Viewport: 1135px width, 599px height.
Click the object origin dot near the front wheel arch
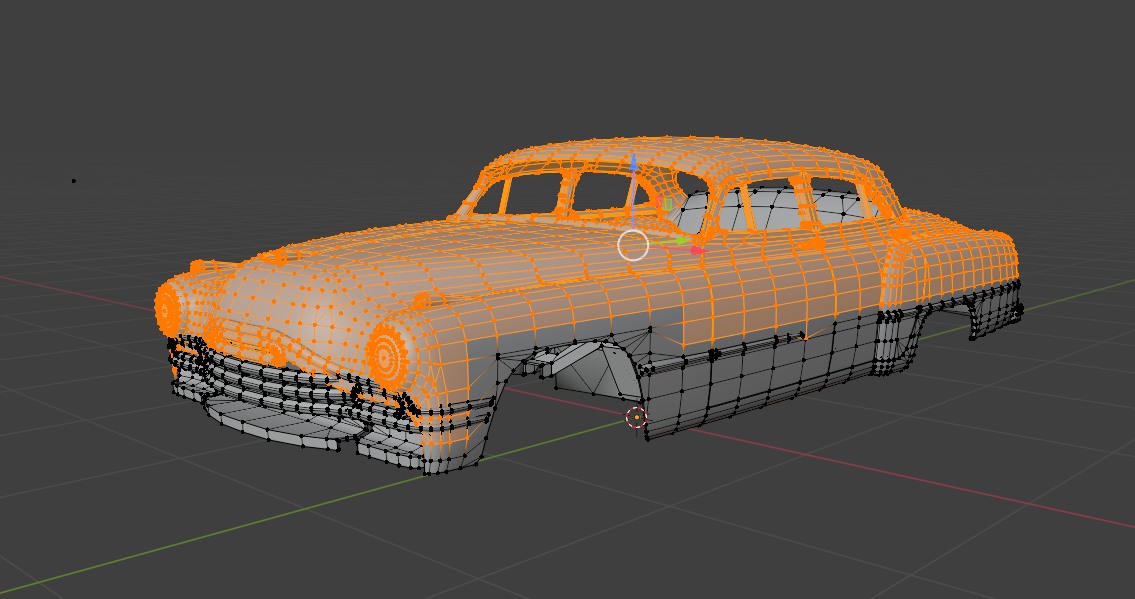[x=636, y=417]
